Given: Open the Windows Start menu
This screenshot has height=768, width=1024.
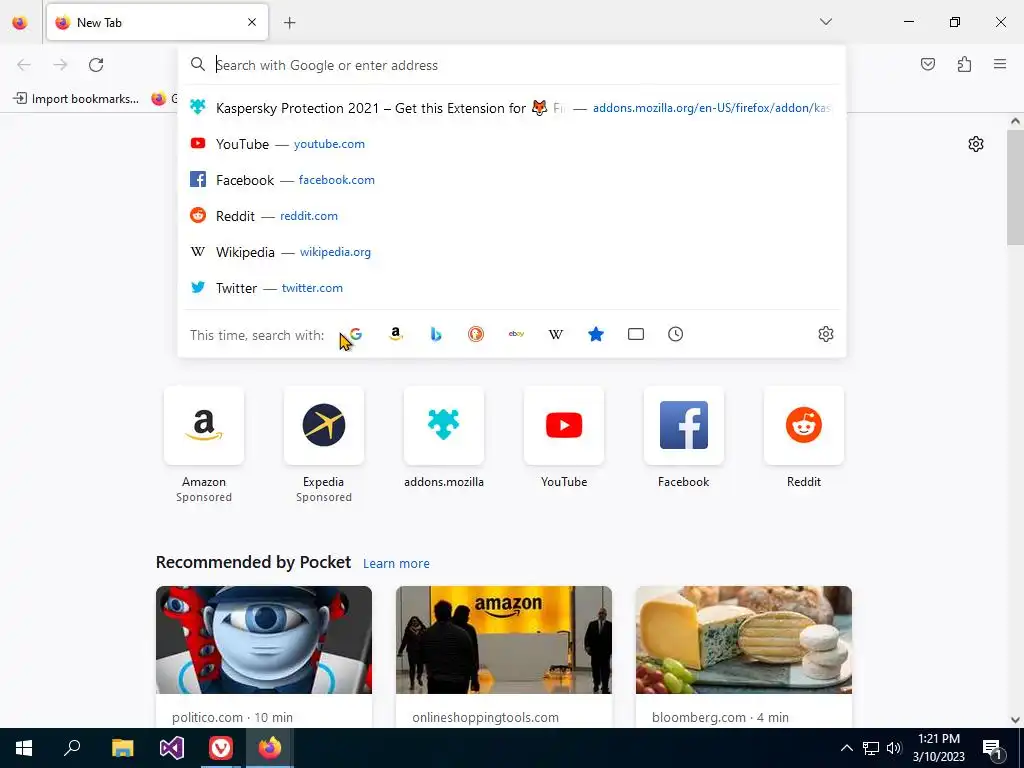Looking at the screenshot, I should coord(24,748).
